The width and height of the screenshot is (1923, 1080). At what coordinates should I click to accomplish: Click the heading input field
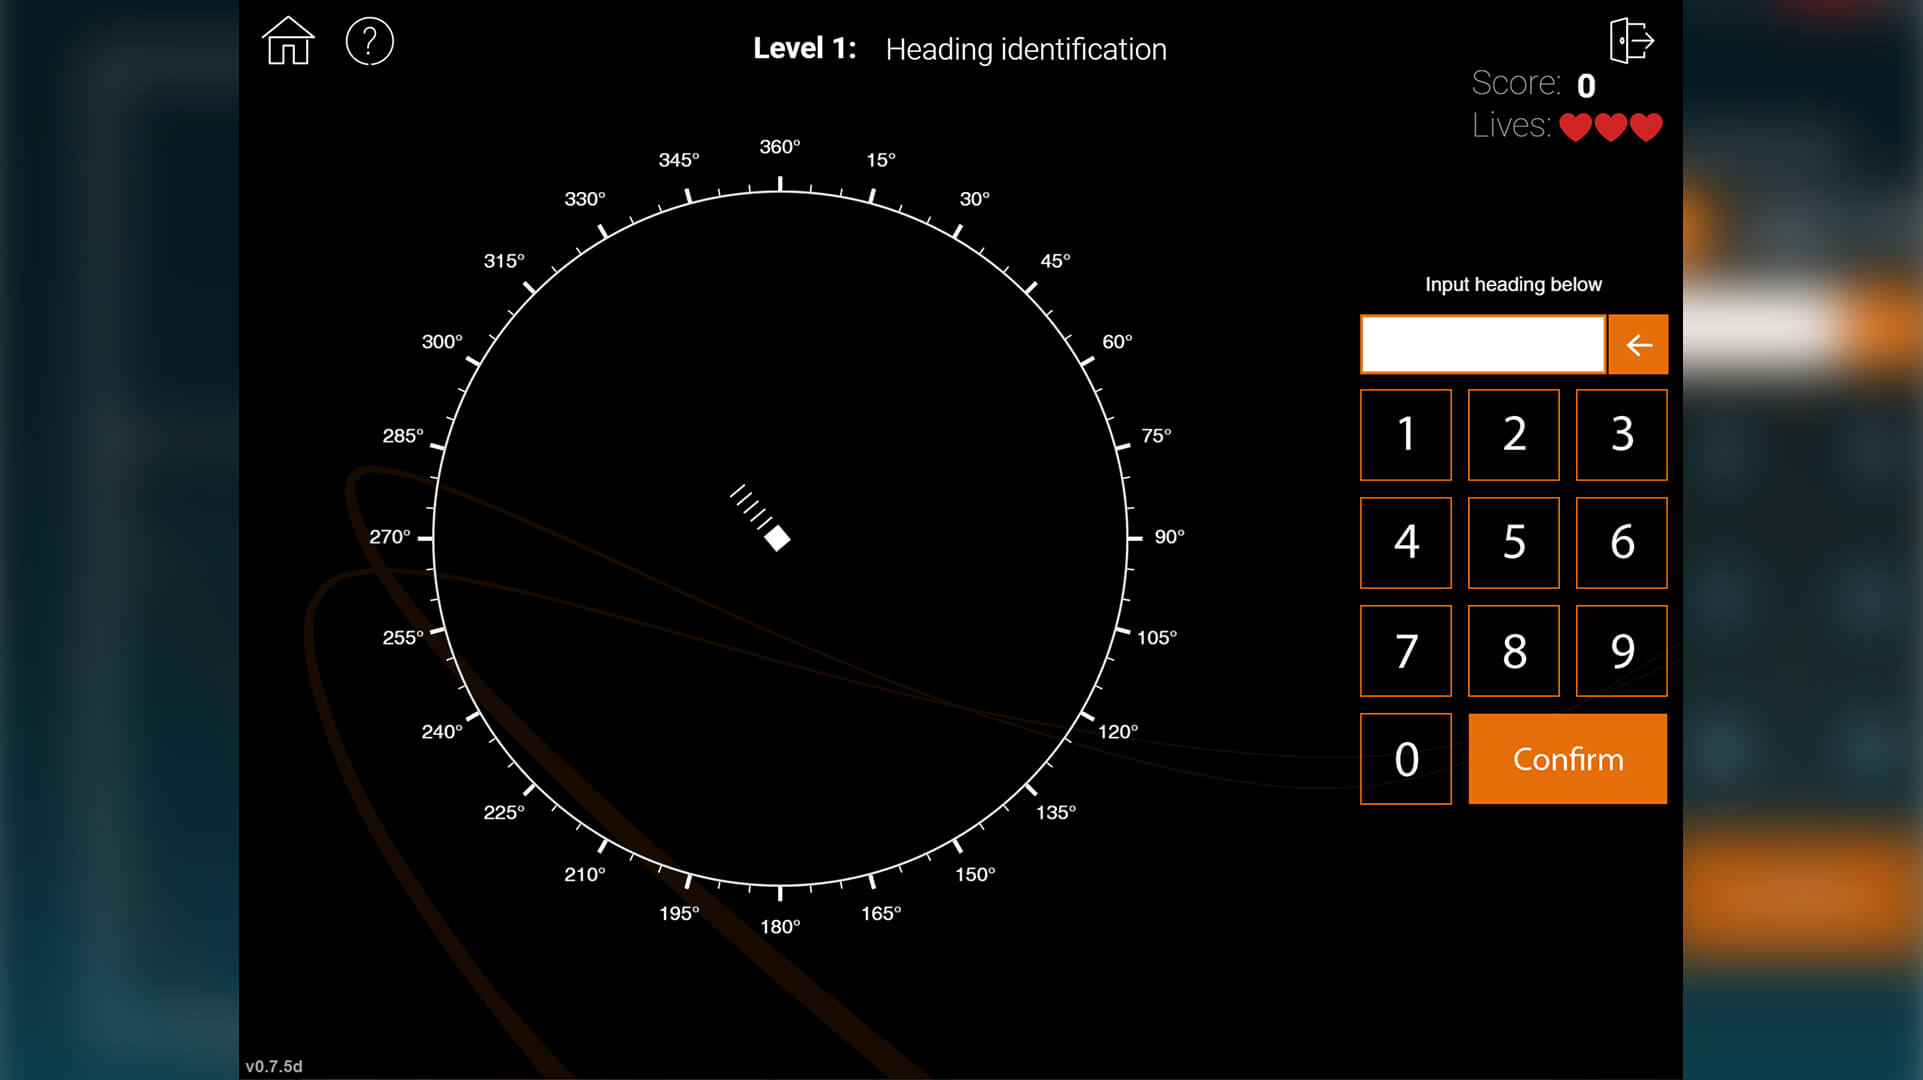1482,345
